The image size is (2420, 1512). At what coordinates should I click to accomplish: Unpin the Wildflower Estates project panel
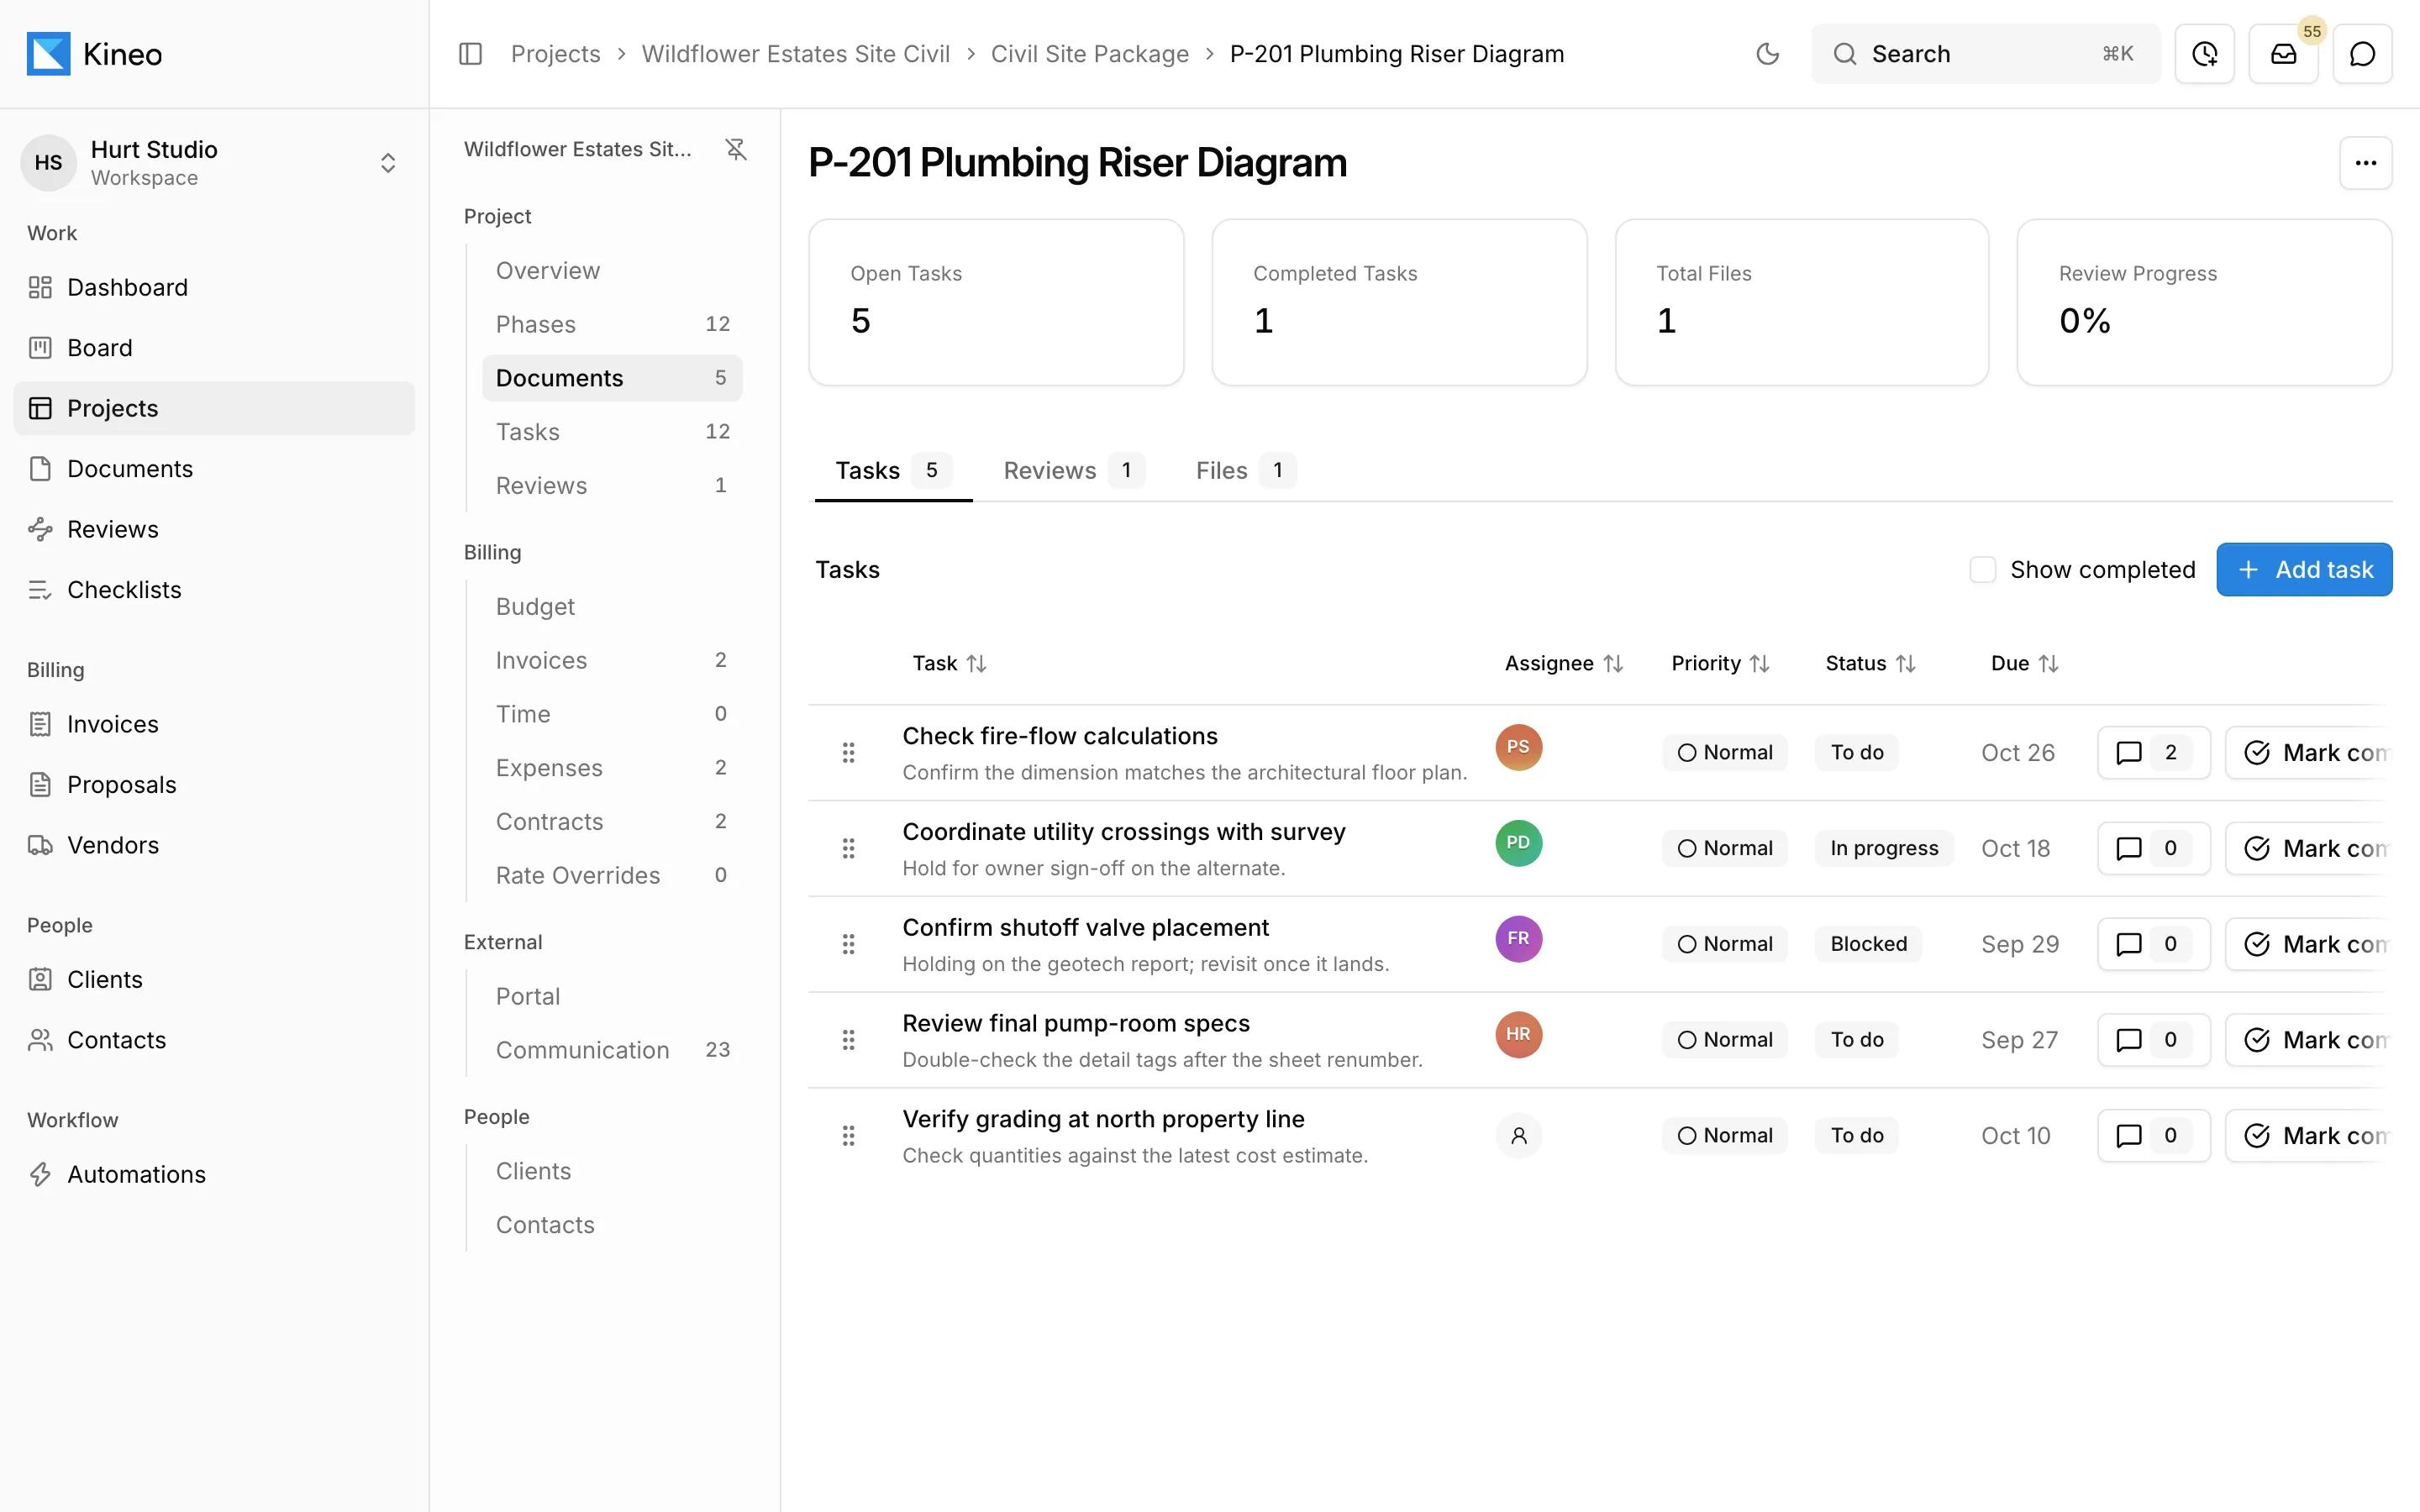click(x=736, y=149)
